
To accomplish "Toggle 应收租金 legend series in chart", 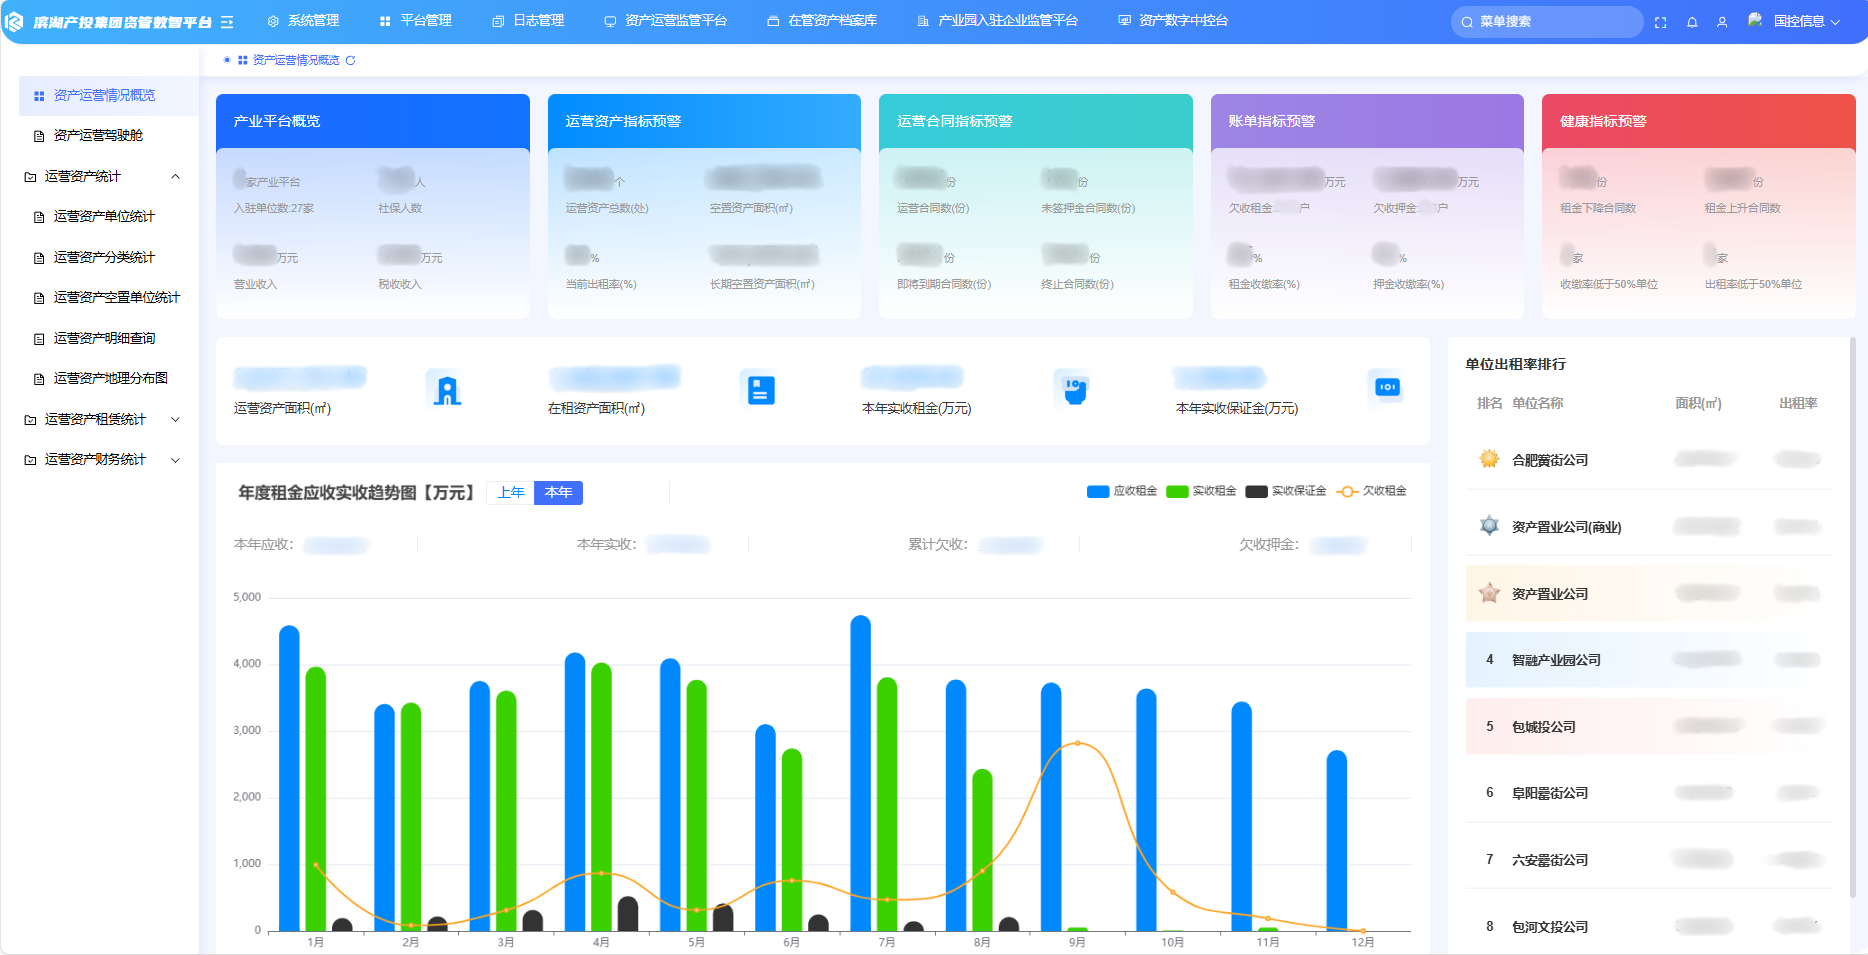I will click(x=1122, y=491).
